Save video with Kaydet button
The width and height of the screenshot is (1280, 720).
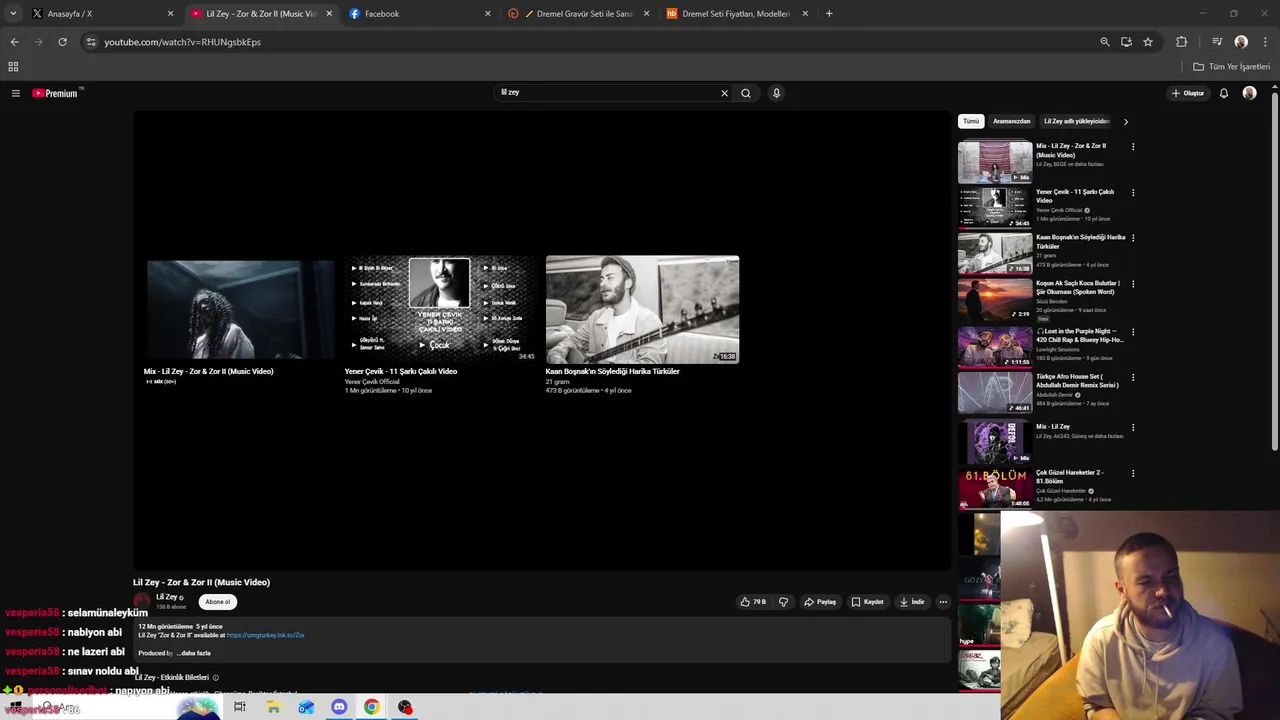(x=867, y=602)
